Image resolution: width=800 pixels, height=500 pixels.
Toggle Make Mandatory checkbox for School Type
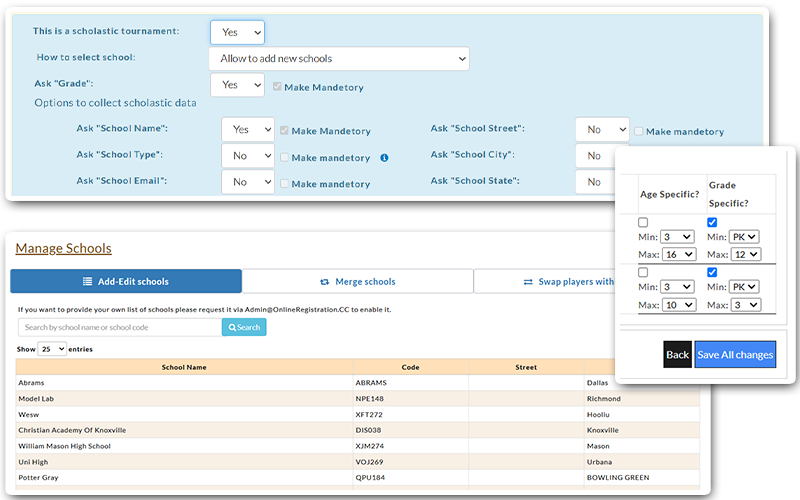click(x=285, y=157)
